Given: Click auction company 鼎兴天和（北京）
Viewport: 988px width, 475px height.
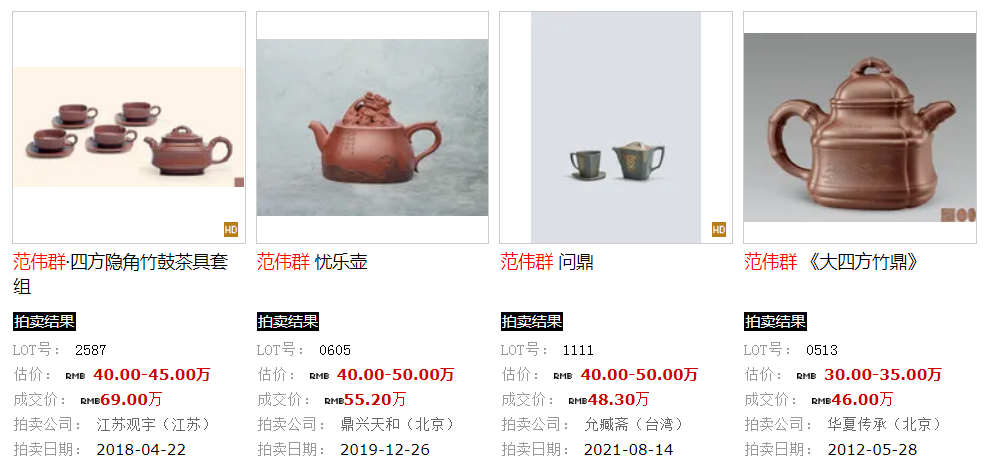Looking at the screenshot, I should coord(397,425).
